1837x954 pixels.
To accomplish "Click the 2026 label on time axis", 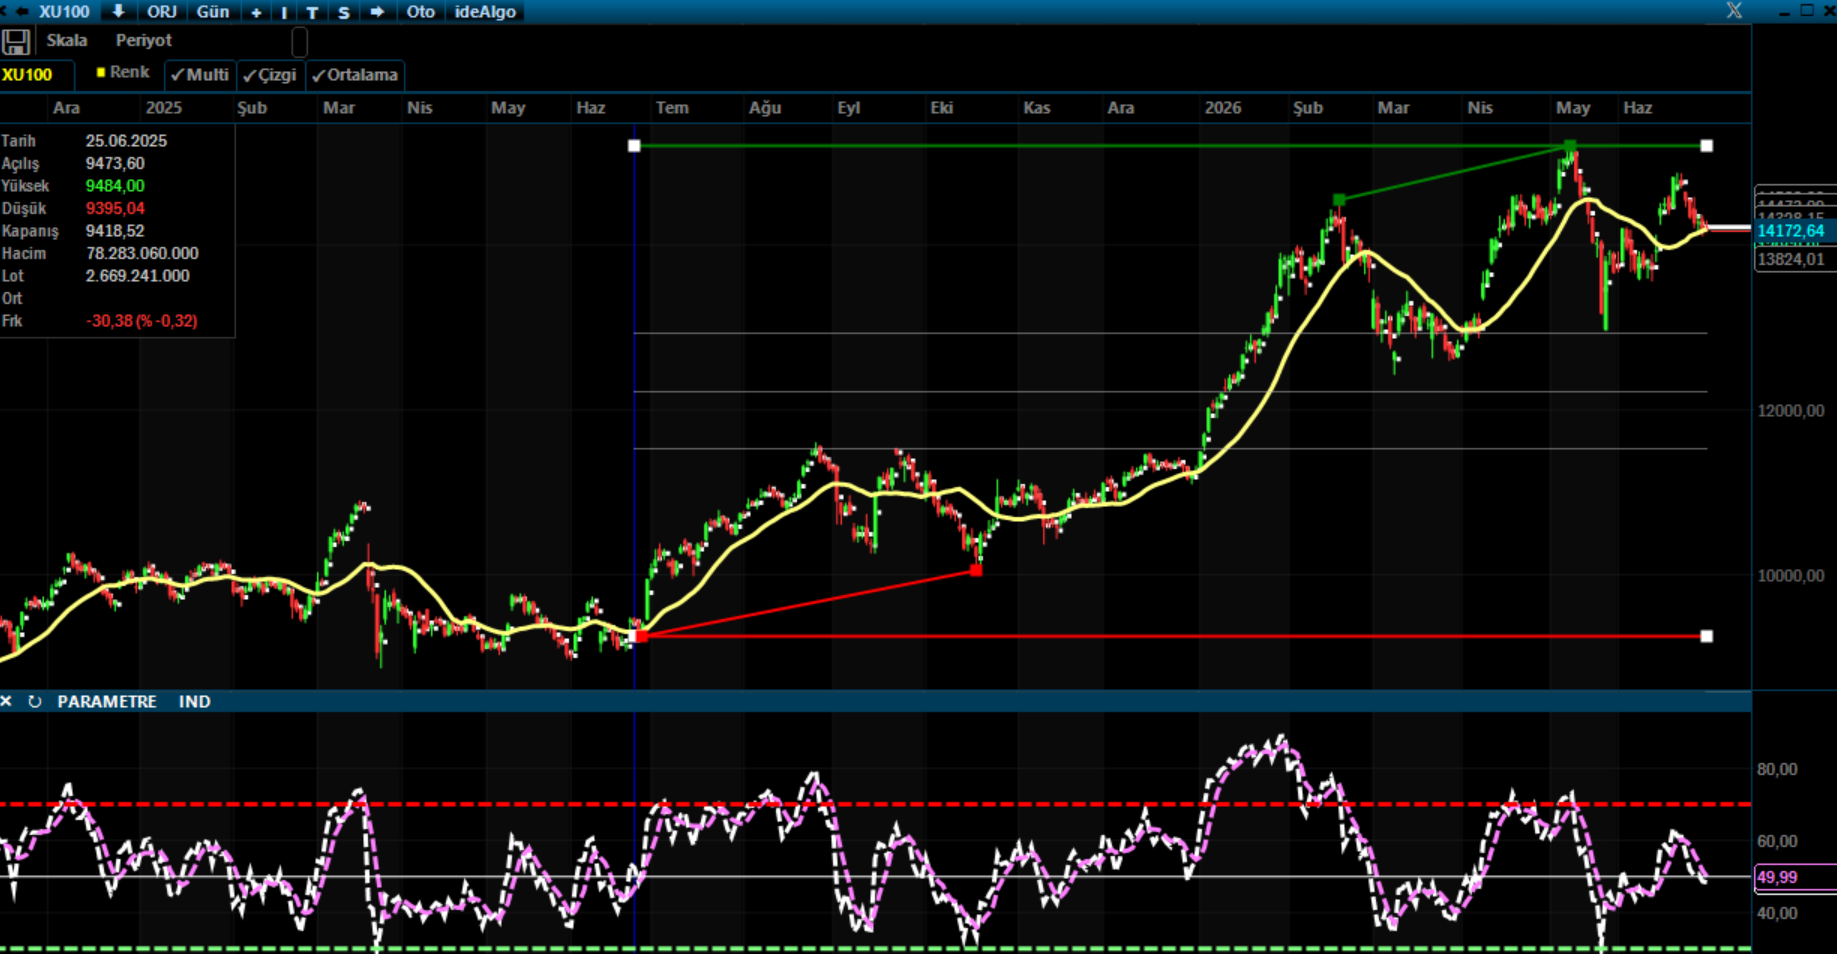I will [x=1223, y=108].
